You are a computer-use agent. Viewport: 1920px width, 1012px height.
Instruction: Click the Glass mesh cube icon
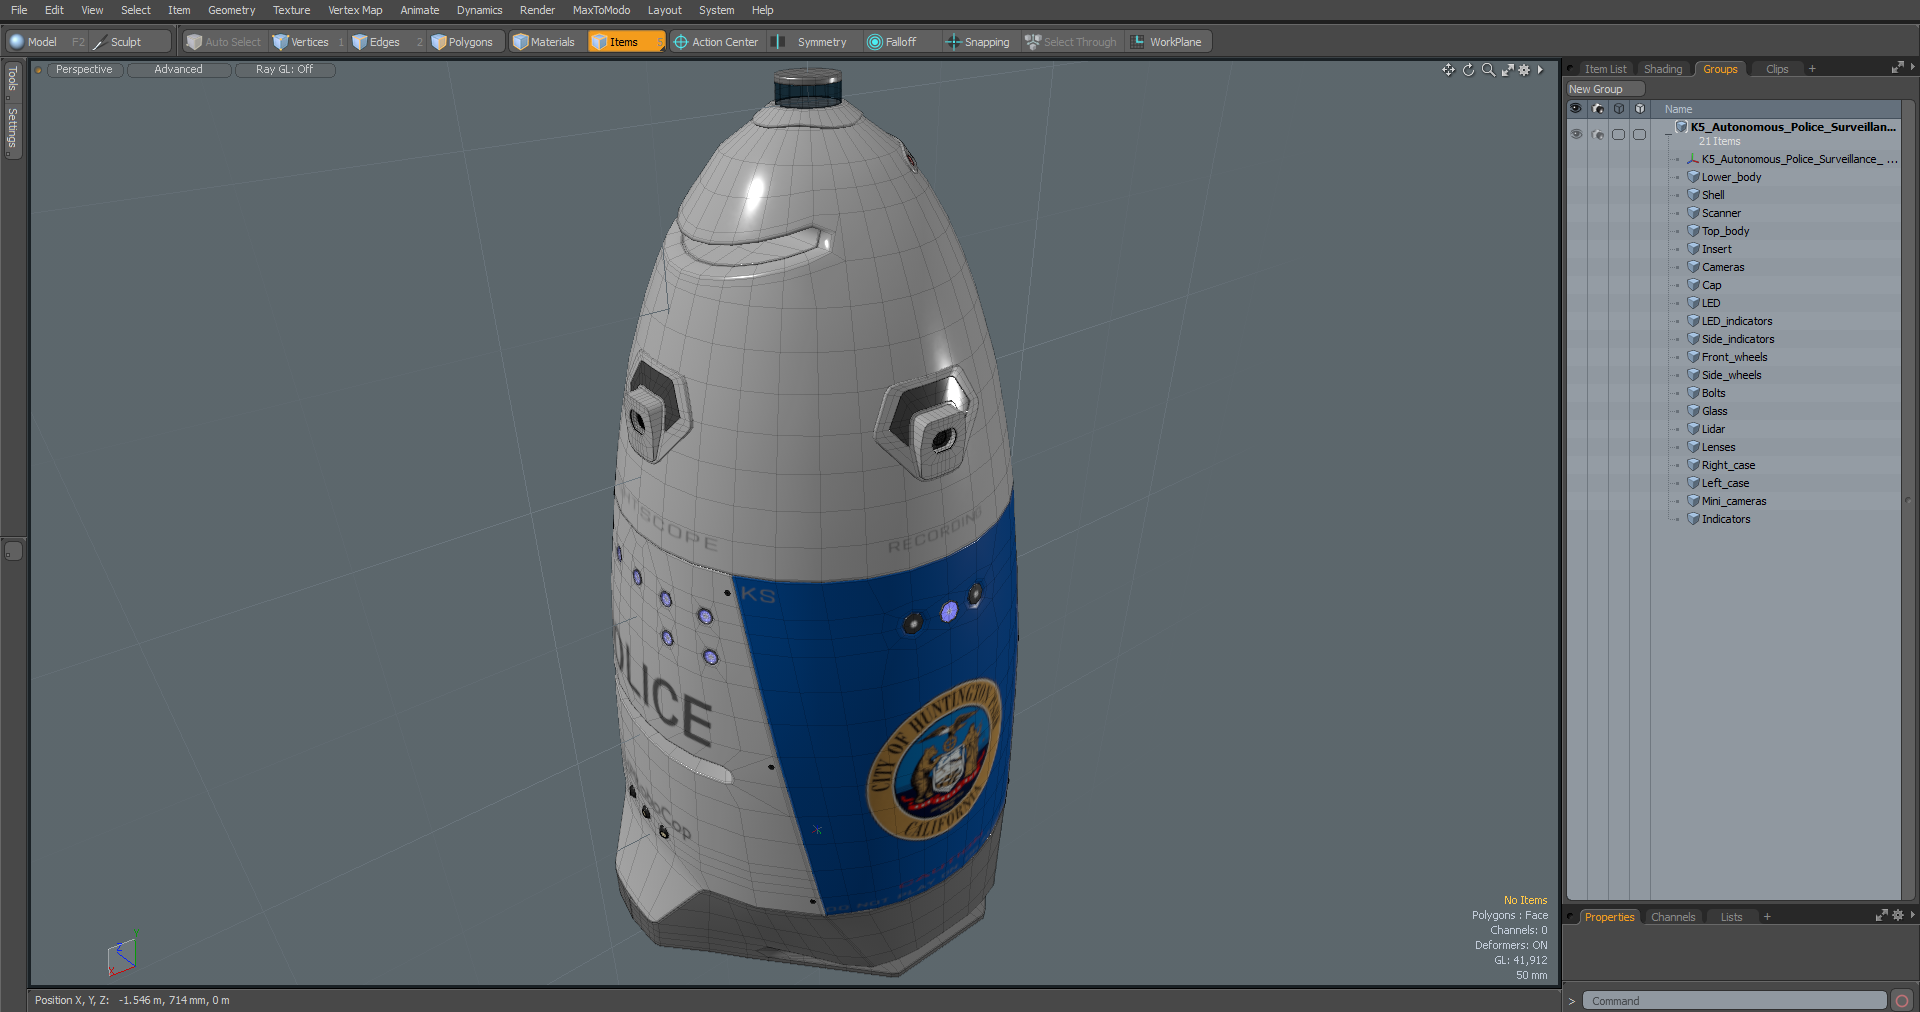coord(1693,411)
